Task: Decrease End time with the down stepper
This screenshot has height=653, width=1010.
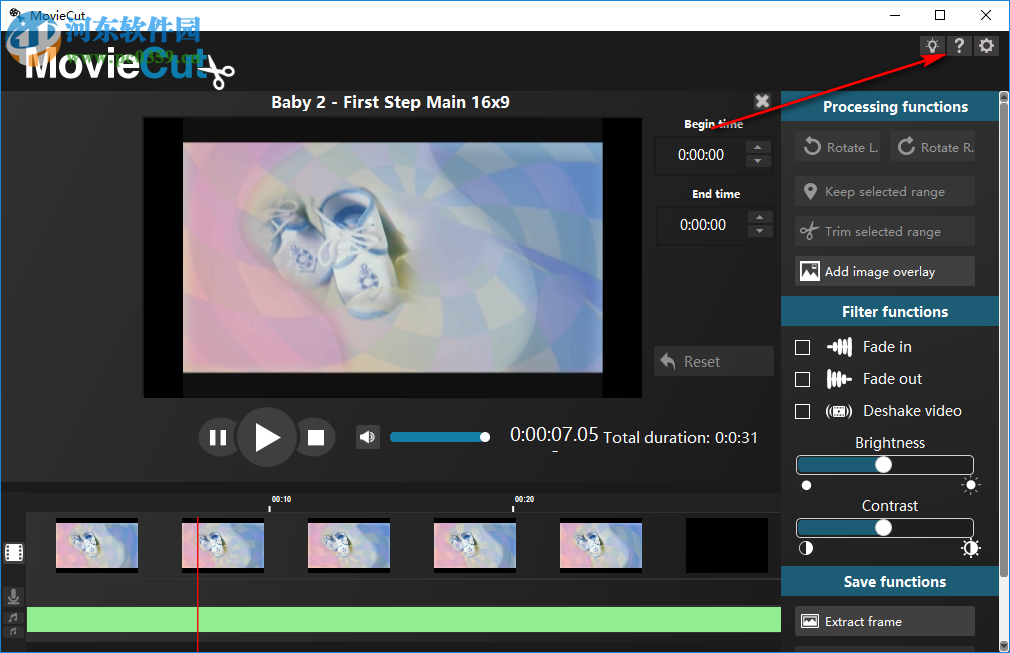Action: 760,231
